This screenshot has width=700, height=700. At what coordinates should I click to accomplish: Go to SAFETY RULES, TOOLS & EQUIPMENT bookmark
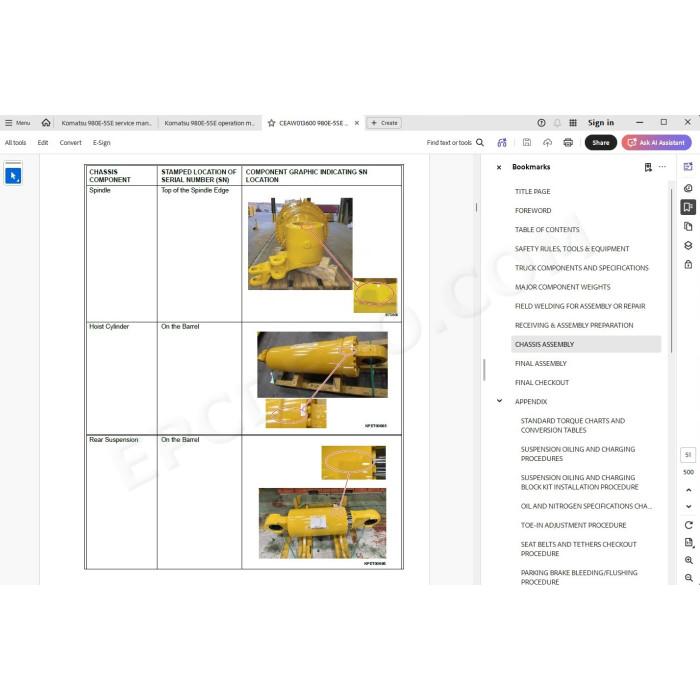(572, 249)
